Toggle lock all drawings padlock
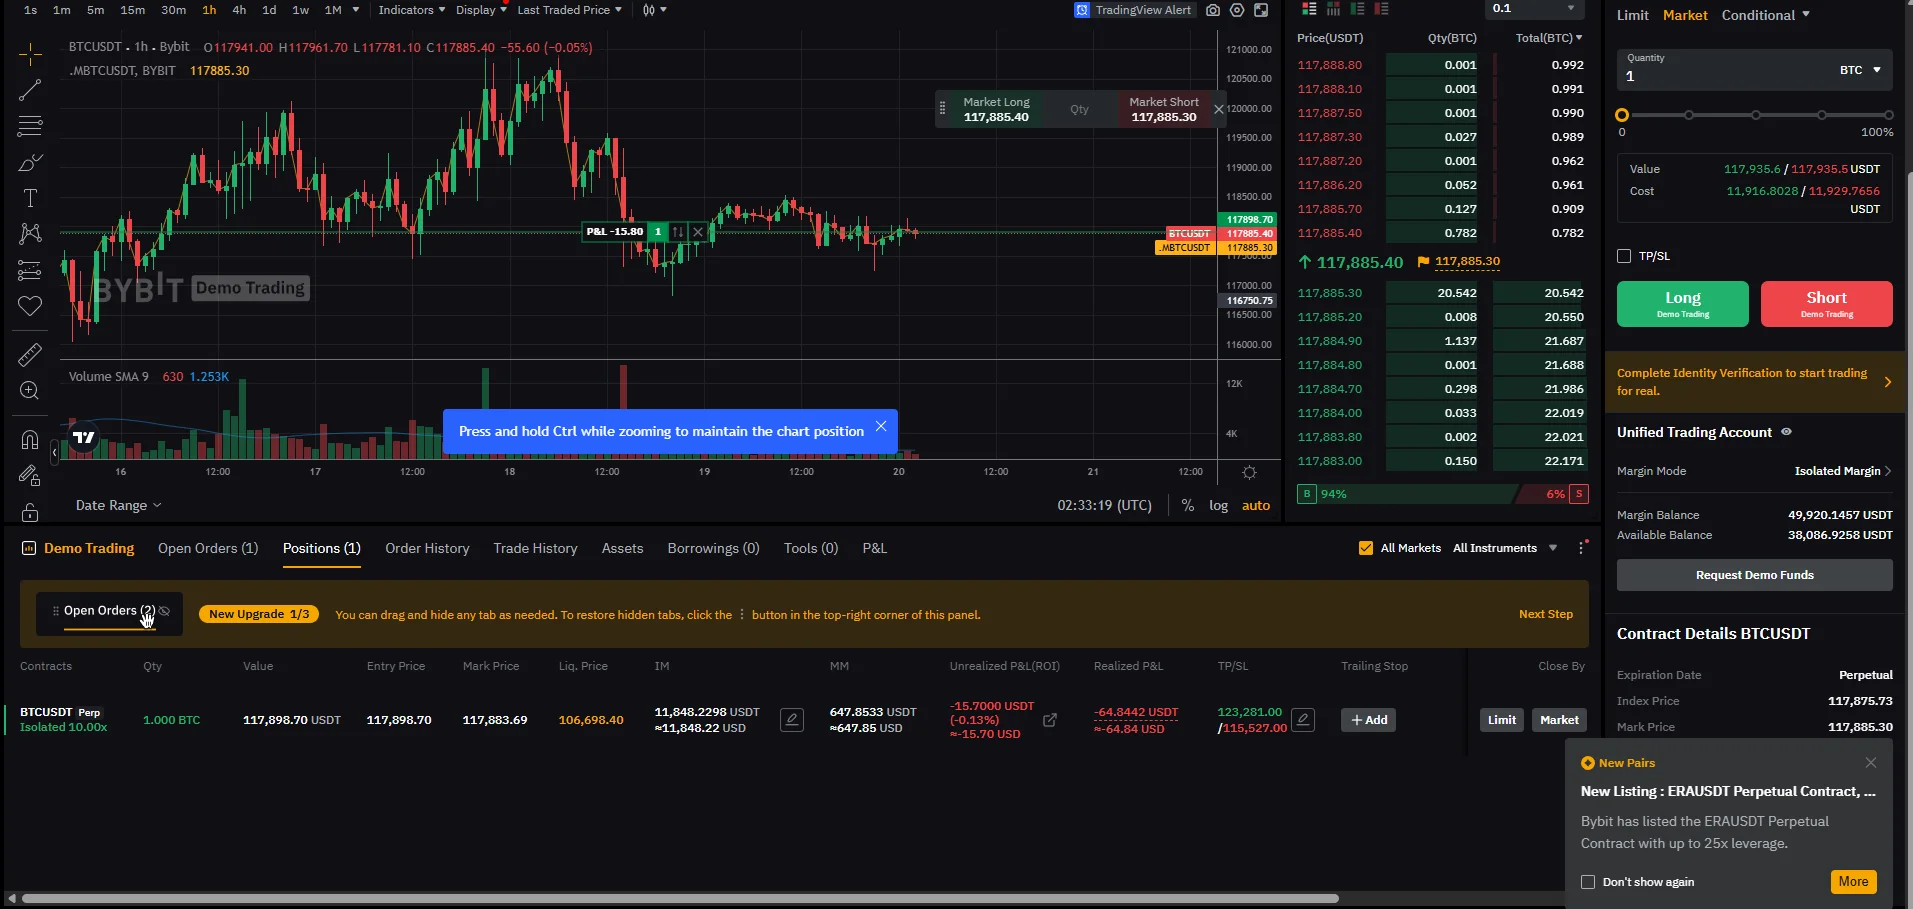This screenshot has height=909, width=1913. point(30,511)
